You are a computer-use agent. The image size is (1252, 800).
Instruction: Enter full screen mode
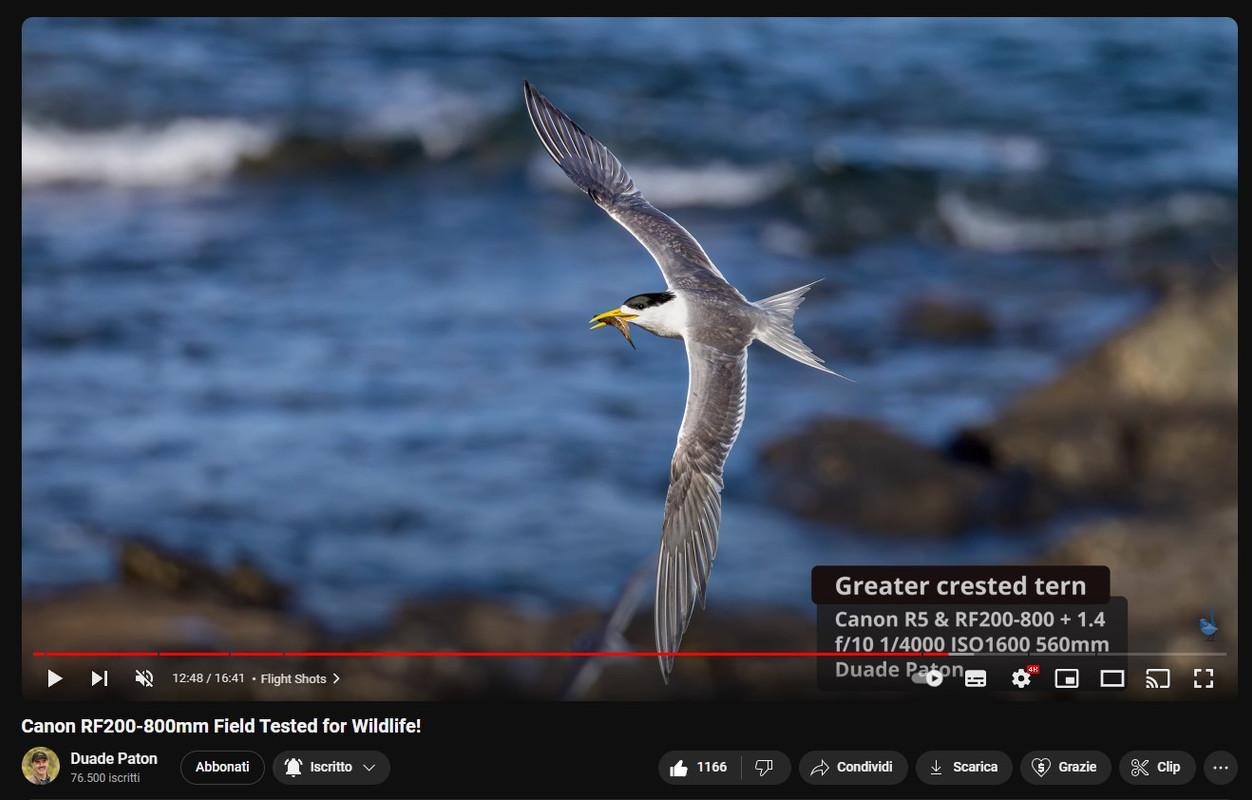tap(1204, 678)
